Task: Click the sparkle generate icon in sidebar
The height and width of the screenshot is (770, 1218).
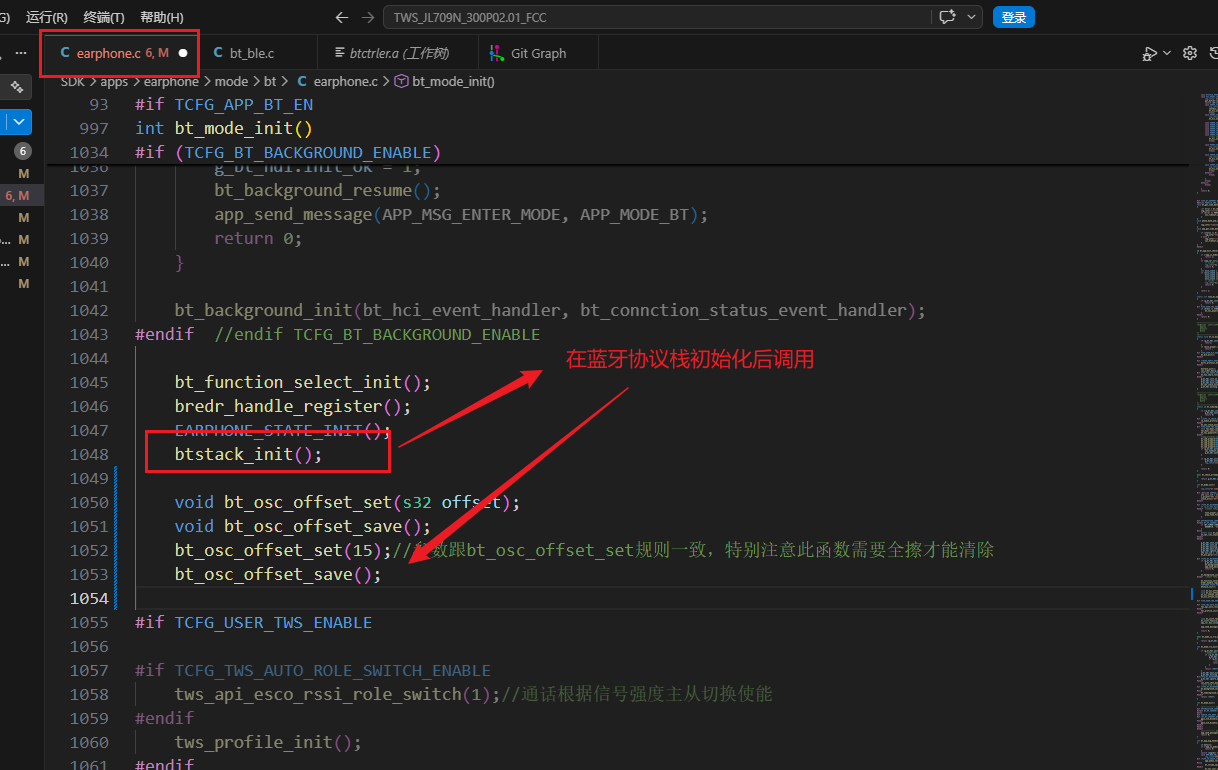Action: [x=17, y=87]
